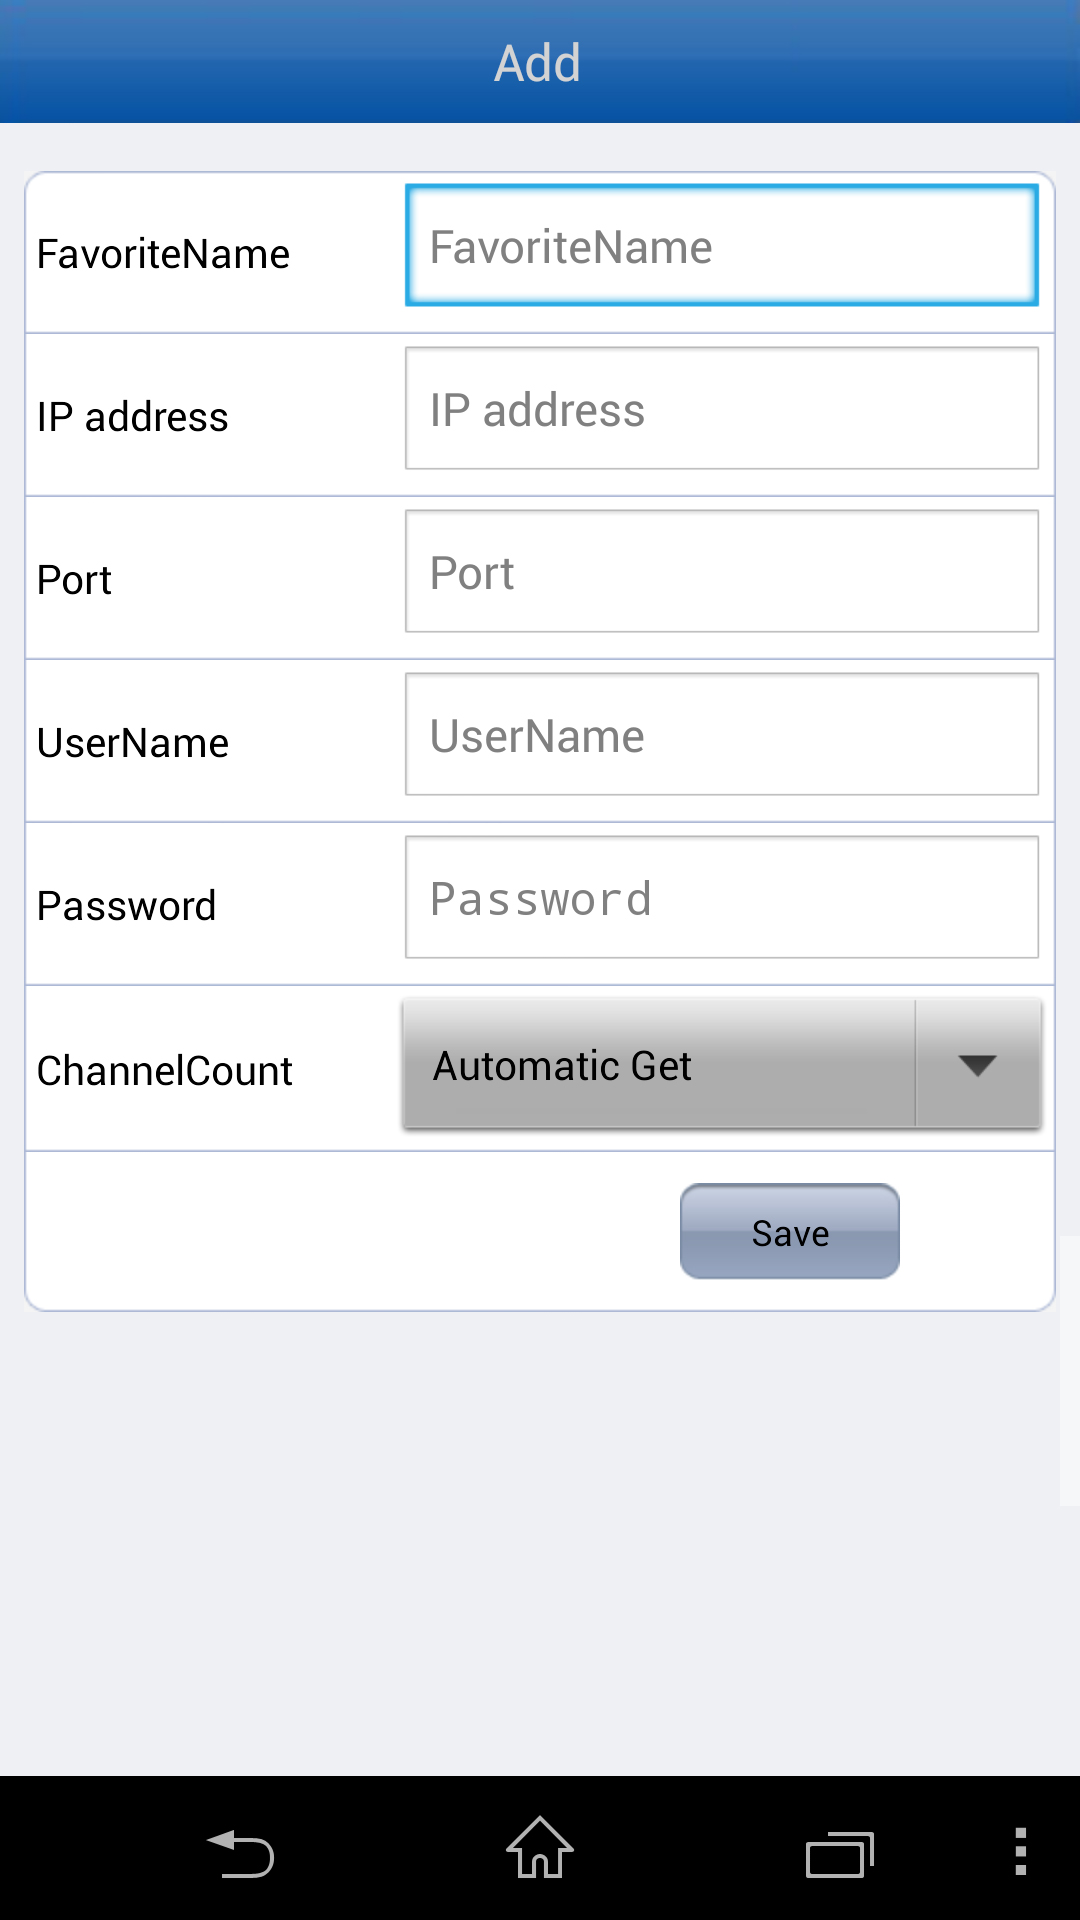Focus the Password entry field
The image size is (1080, 1920).
coord(721,898)
